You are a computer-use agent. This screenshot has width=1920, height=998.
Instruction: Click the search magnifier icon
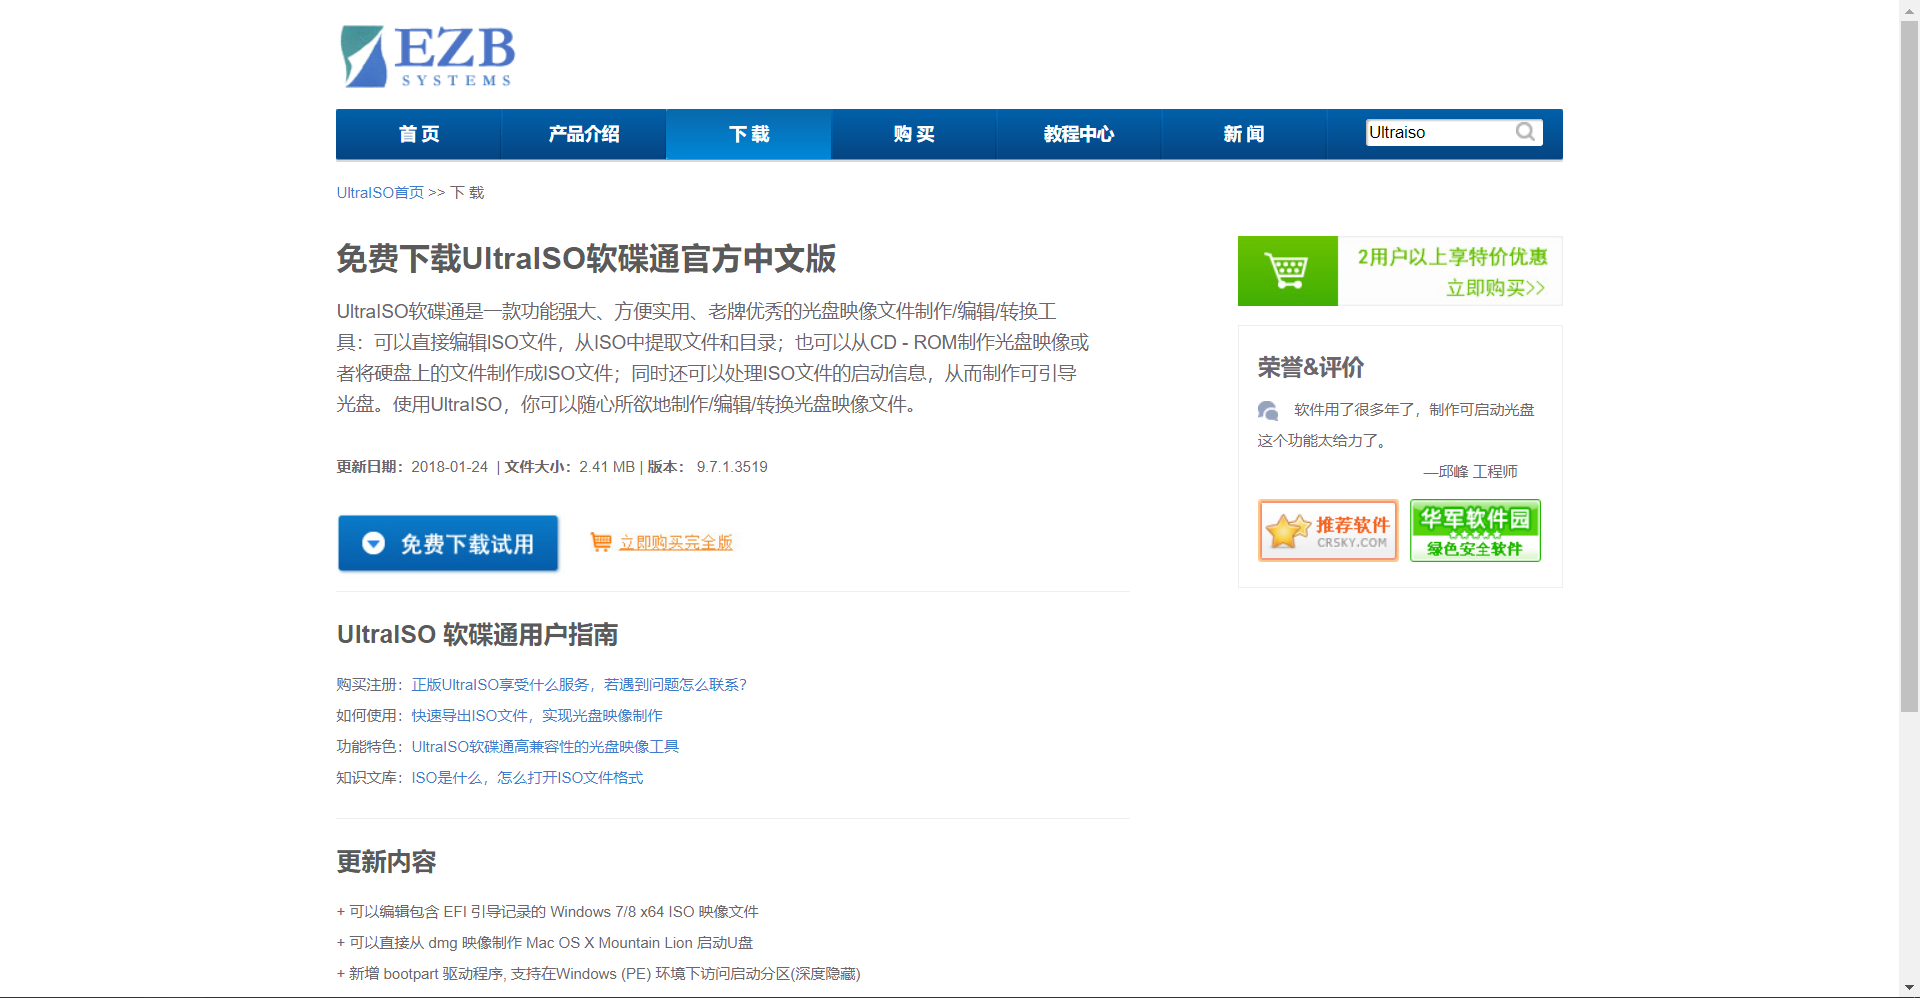click(x=1525, y=132)
